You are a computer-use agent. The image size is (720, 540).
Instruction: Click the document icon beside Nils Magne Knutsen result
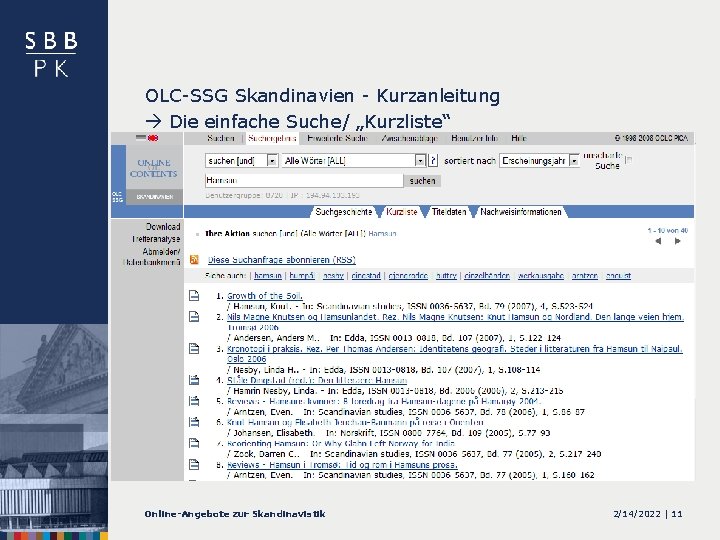(194, 317)
